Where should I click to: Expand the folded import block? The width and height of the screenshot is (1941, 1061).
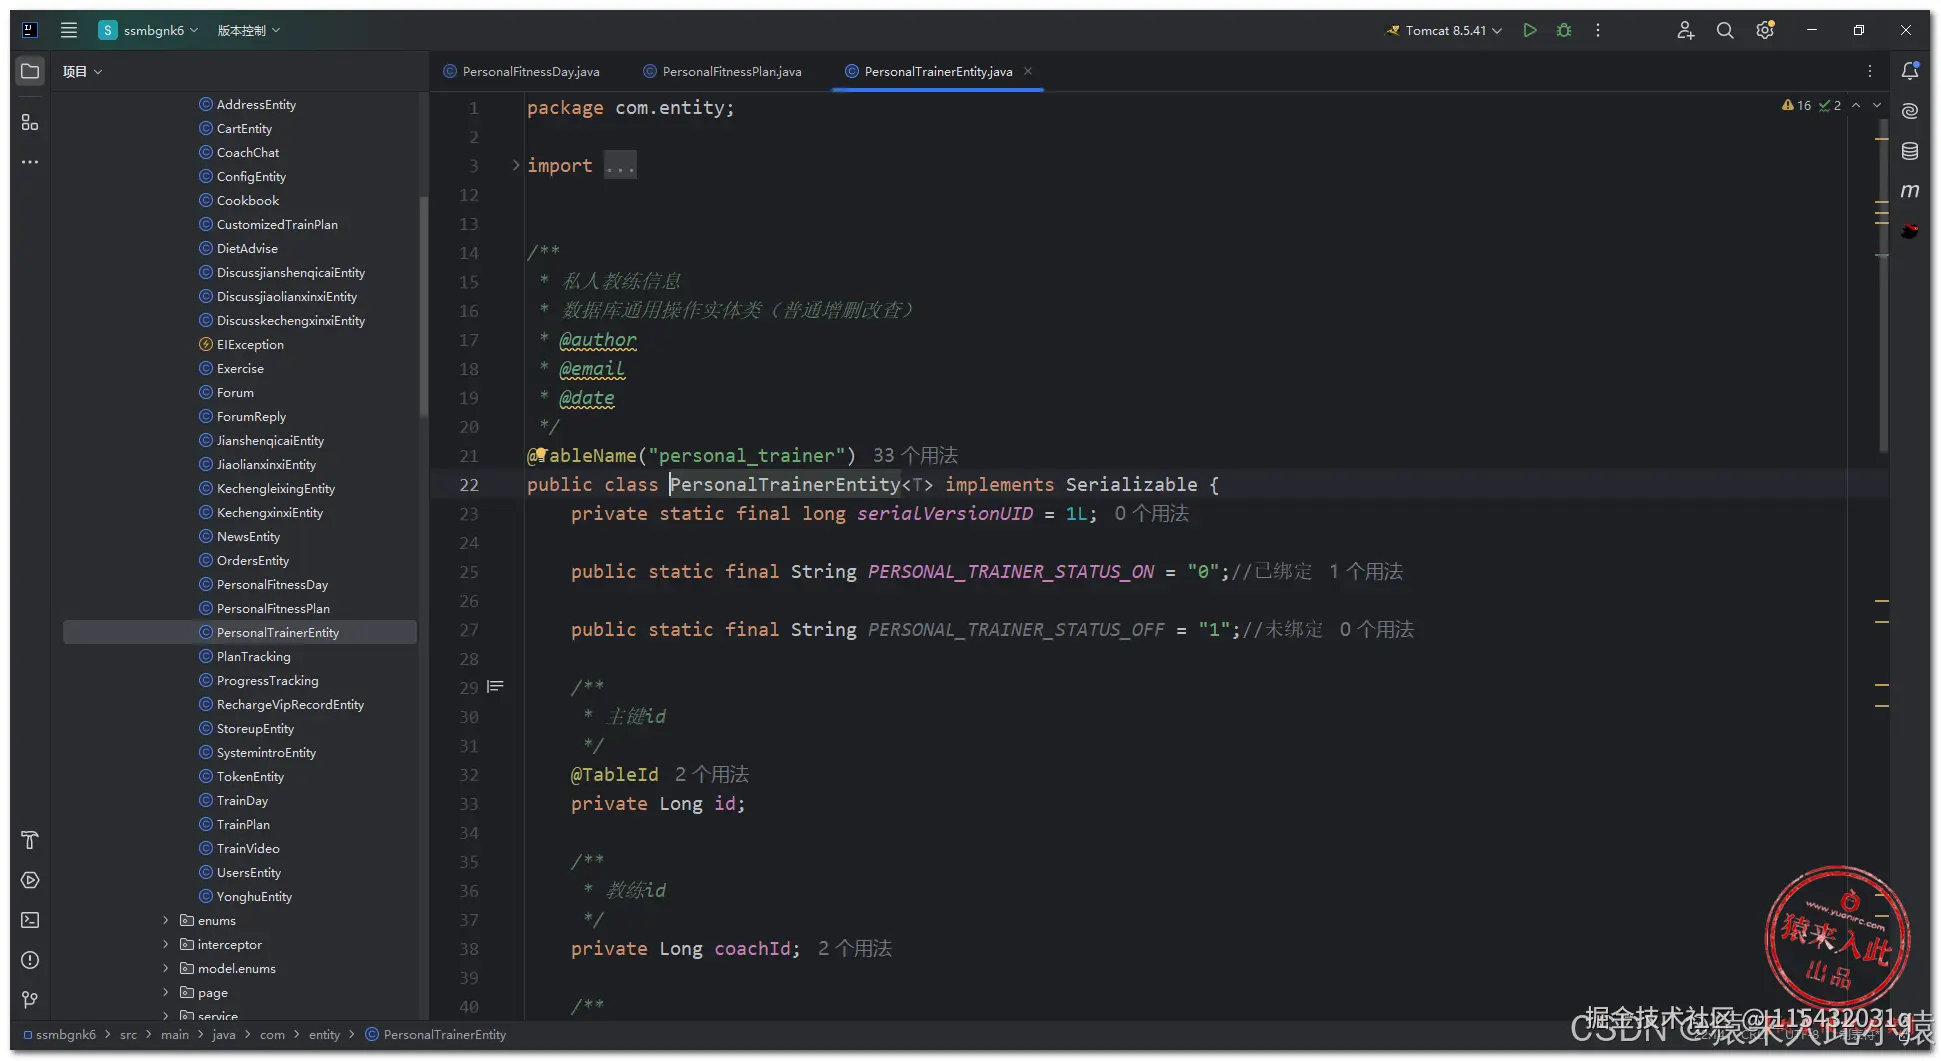point(516,165)
